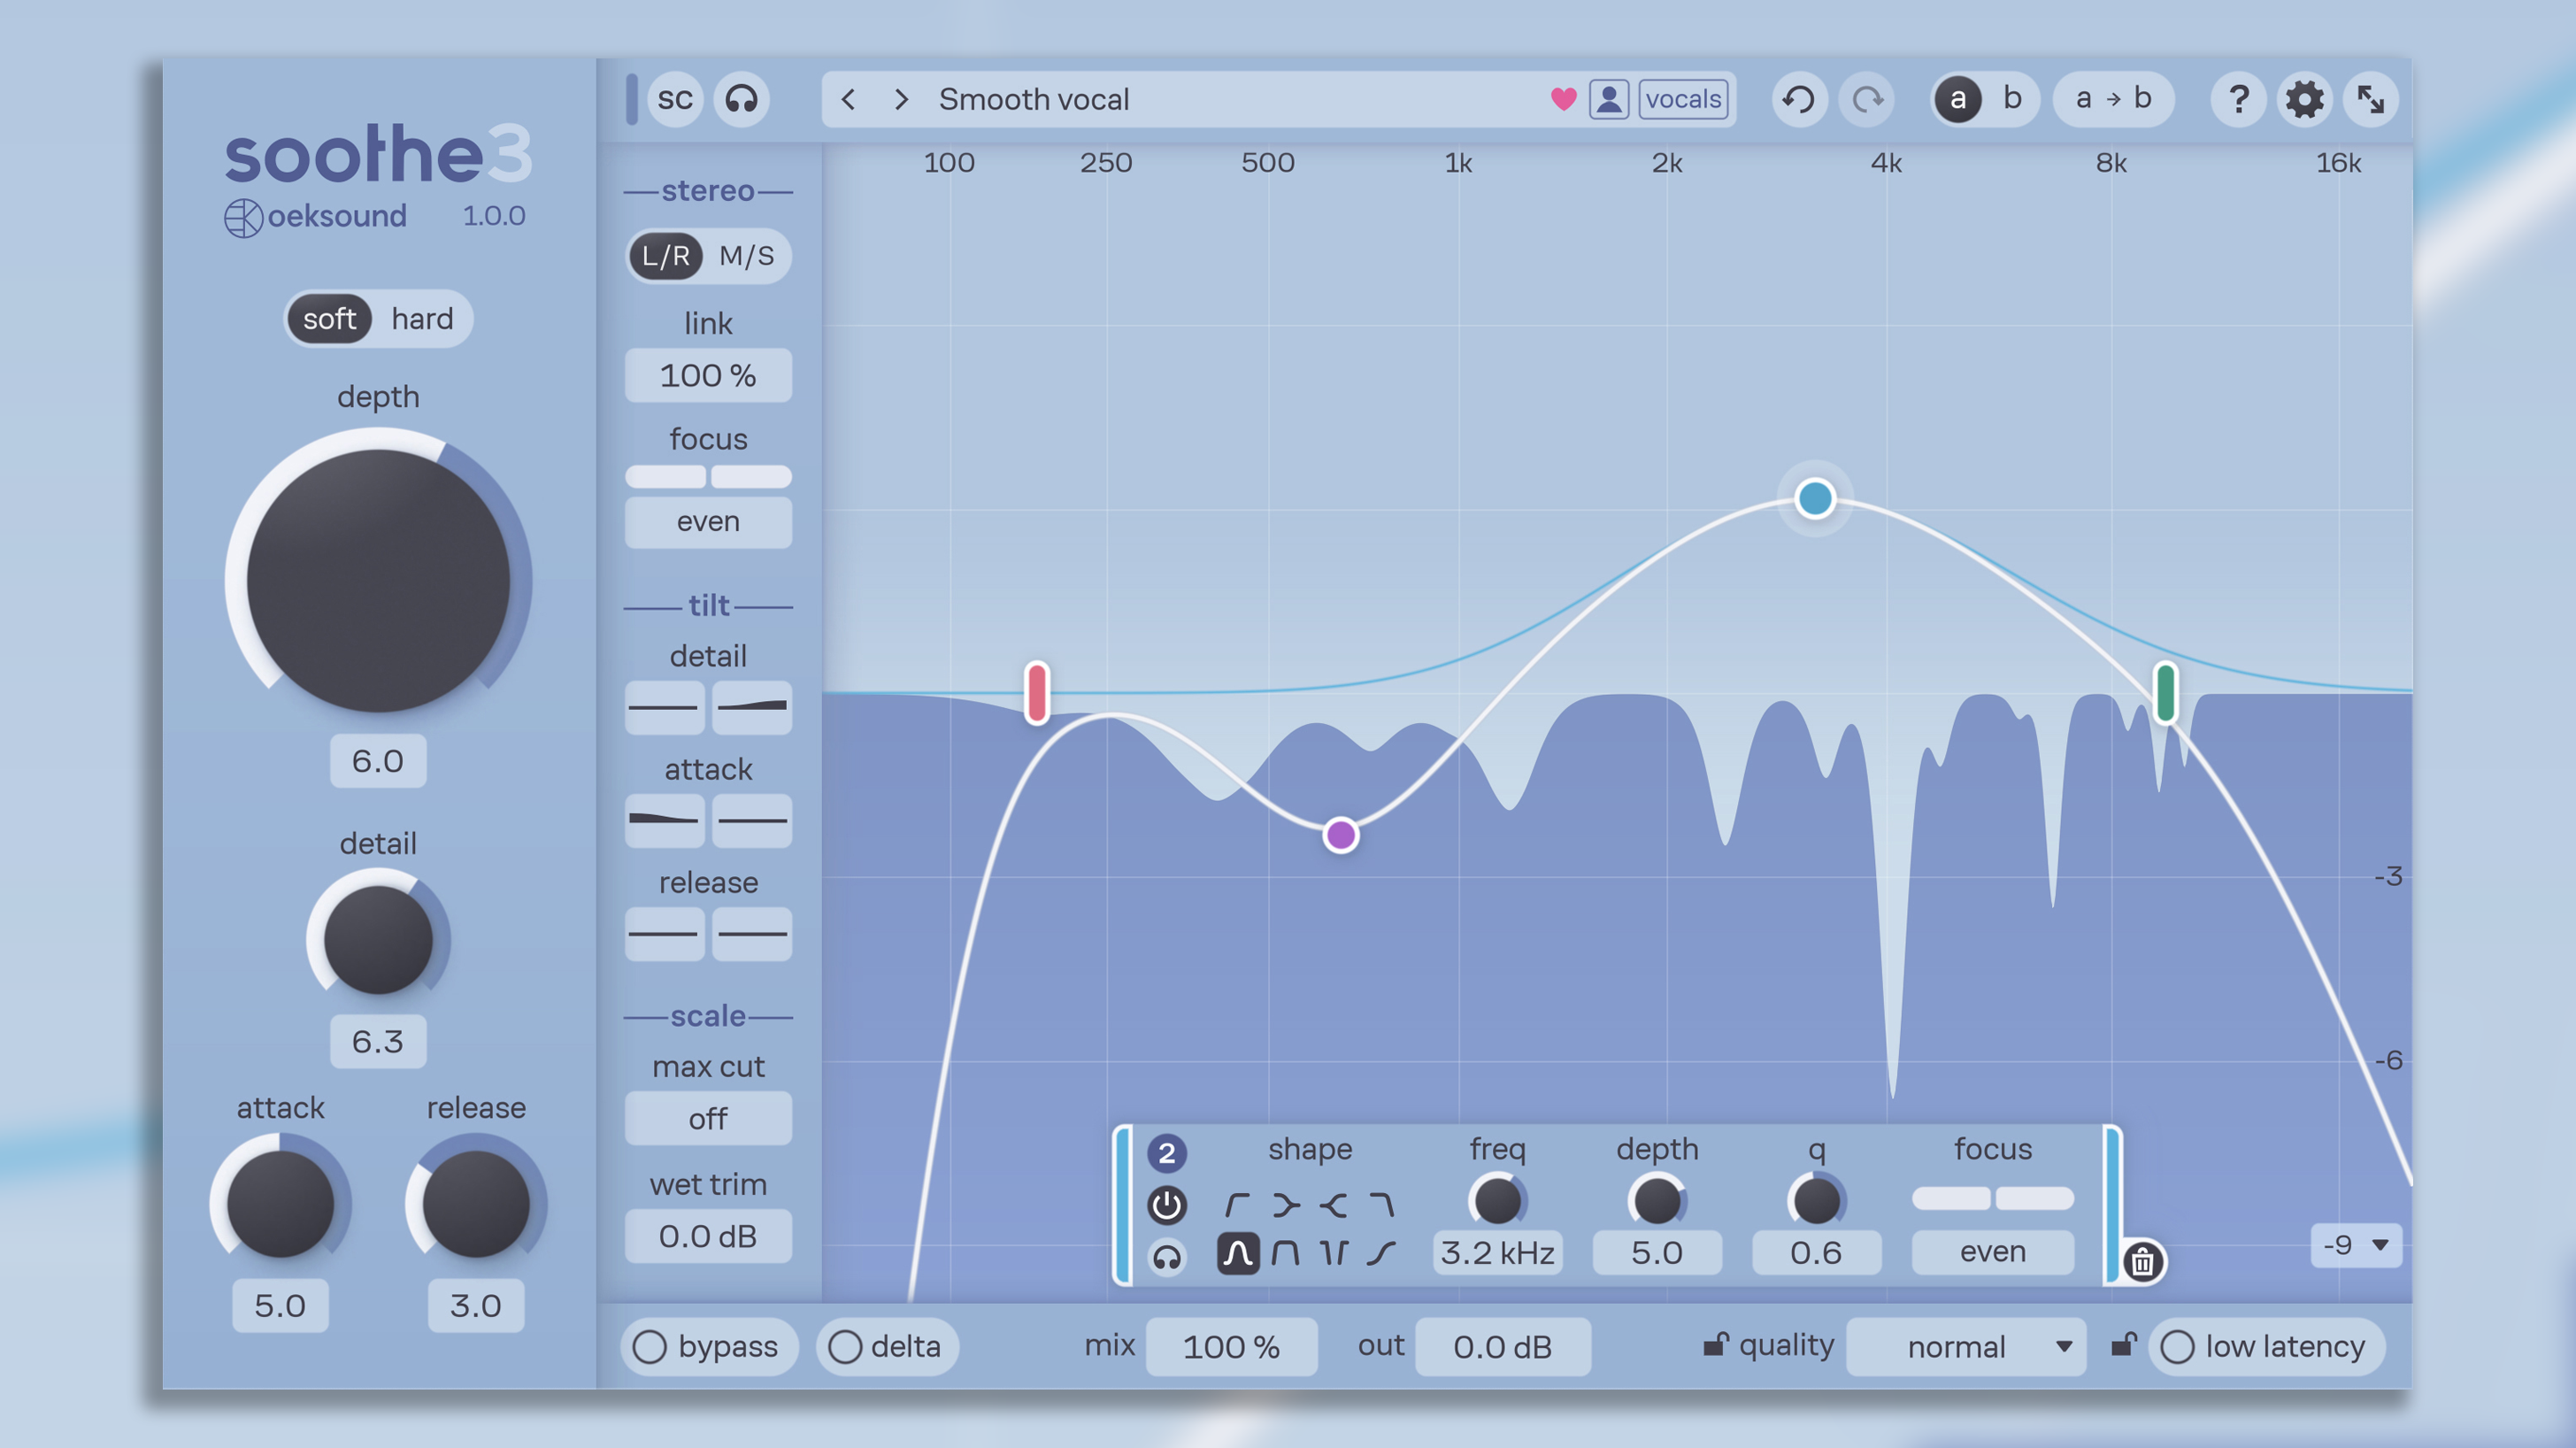Go to the previous preset
Image resolution: width=2576 pixels, height=1448 pixels.
[848, 99]
